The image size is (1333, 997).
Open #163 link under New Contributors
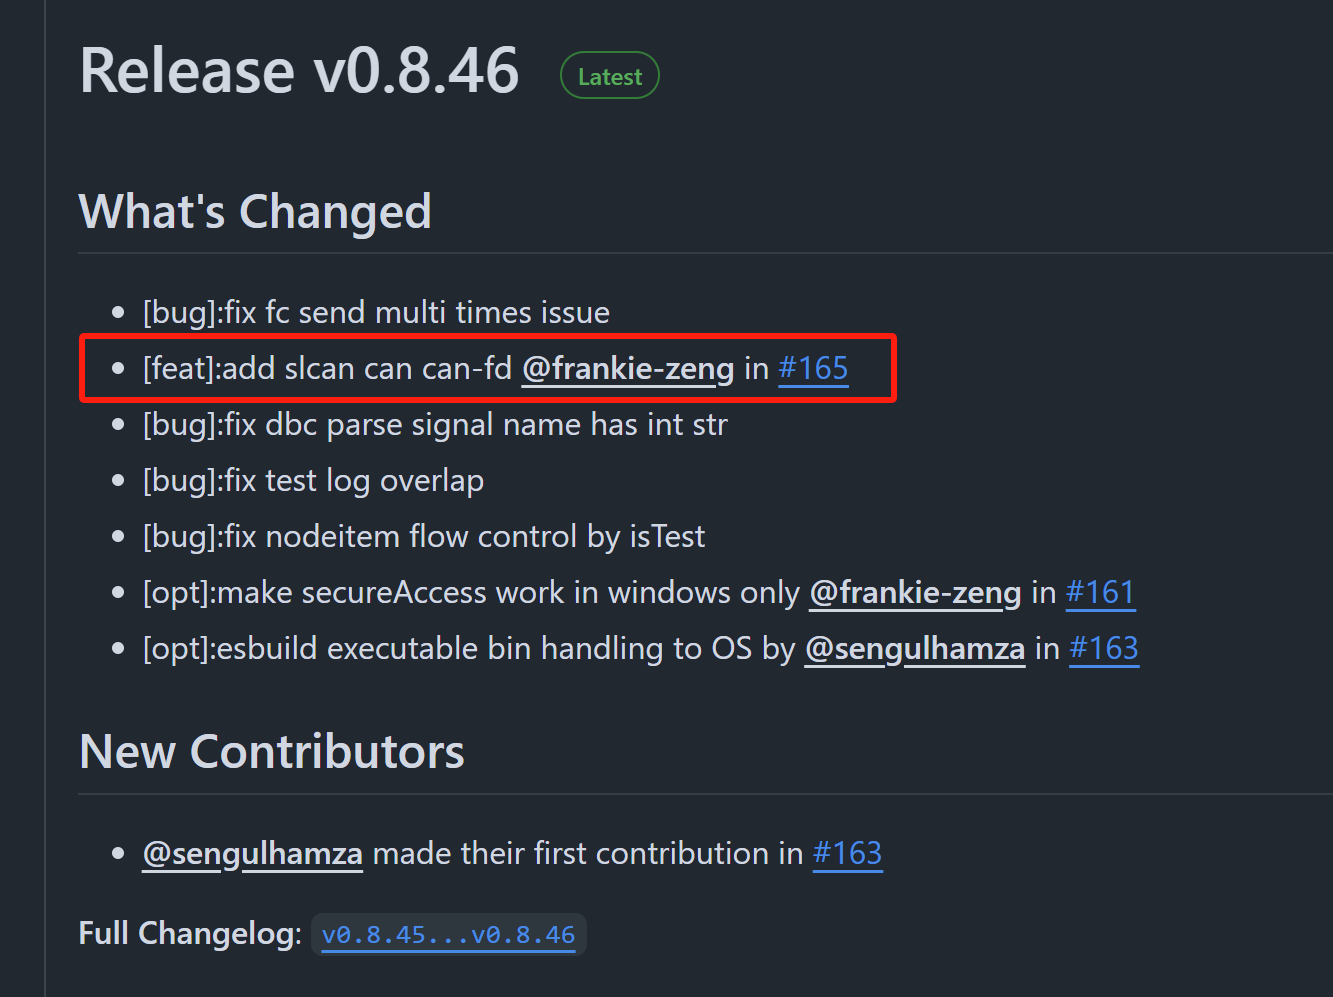click(848, 854)
